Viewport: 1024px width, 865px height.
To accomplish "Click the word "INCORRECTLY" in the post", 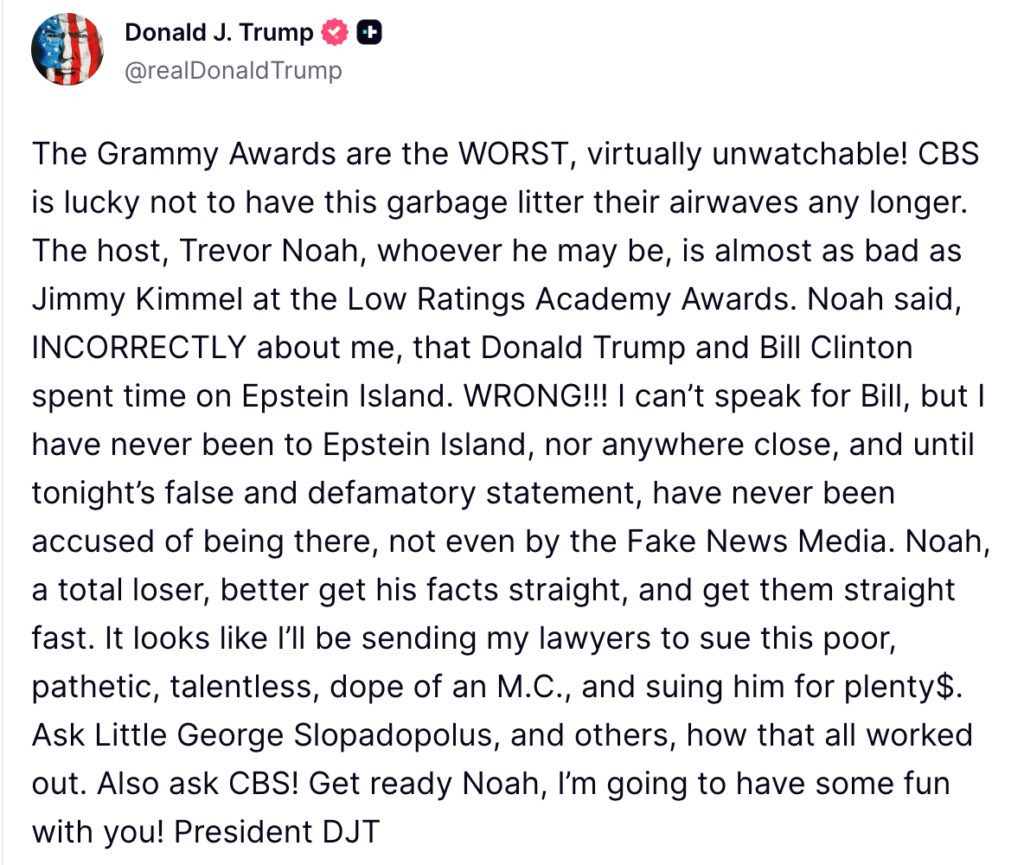I will pyautogui.click(x=139, y=347).
